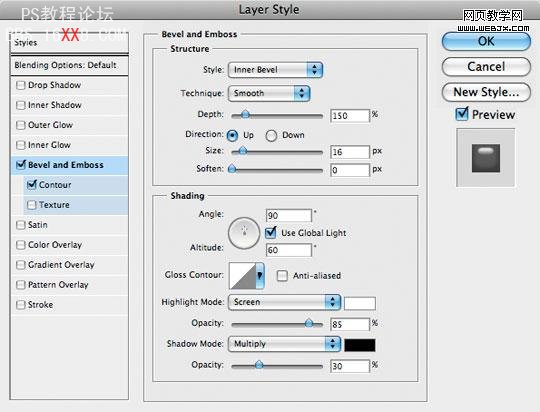Open the Technique dropdown showing Smooth
Screen dimensions: 540x412
(x=269, y=93)
